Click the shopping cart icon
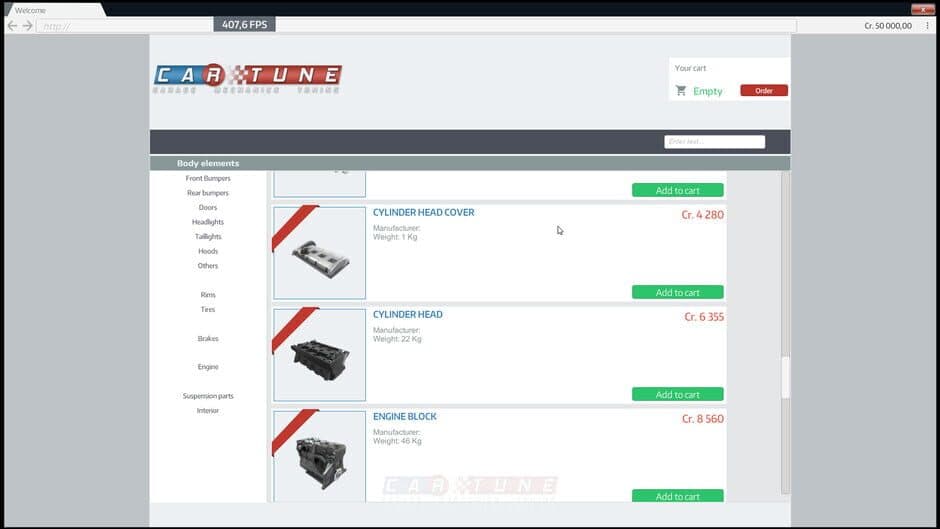This screenshot has width=940, height=529. [681, 91]
